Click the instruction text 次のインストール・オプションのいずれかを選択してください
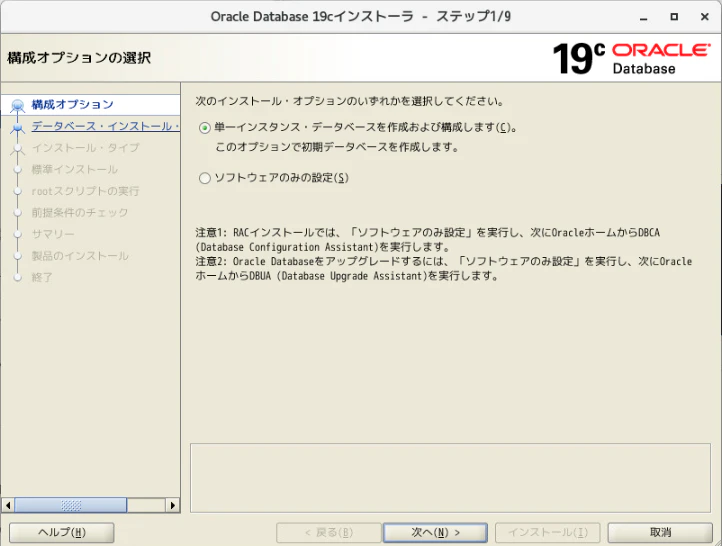Screen dimensions: 722x546 [x=349, y=101]
